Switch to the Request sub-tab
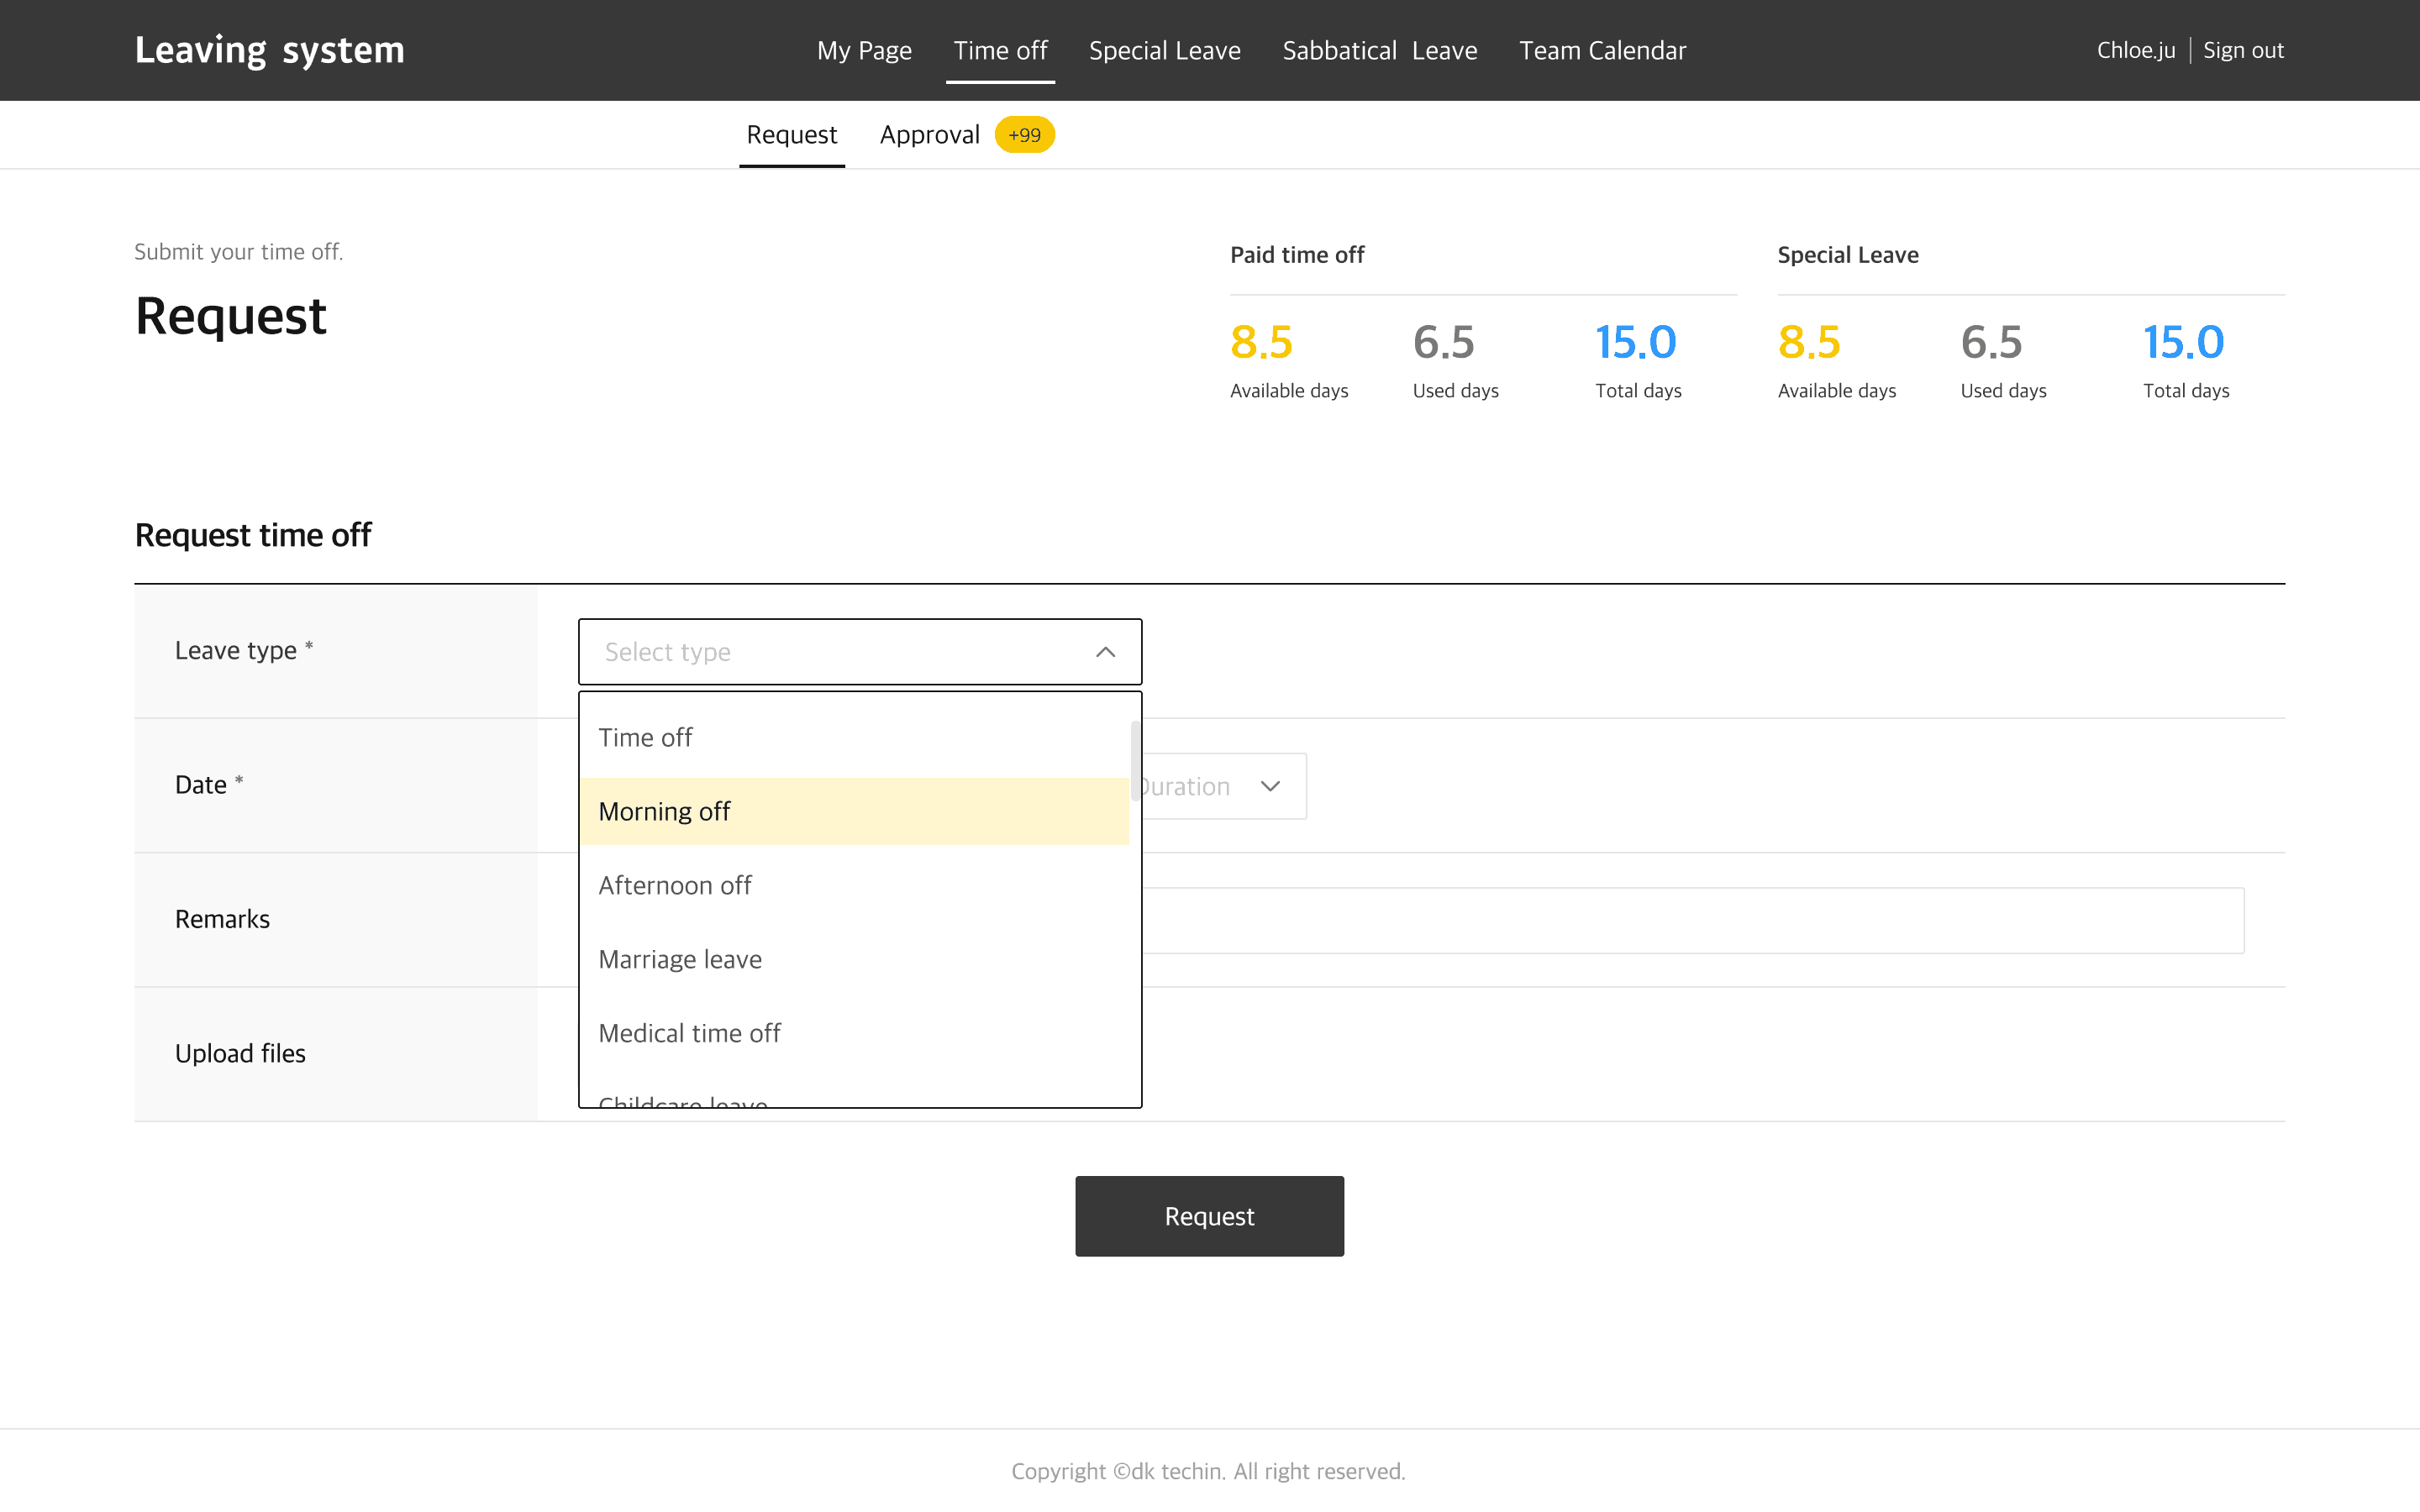 pos(791,135)
